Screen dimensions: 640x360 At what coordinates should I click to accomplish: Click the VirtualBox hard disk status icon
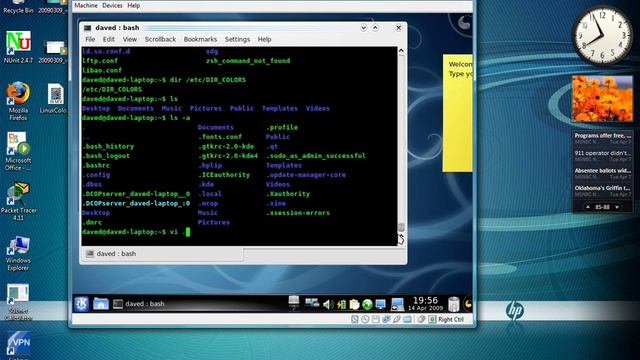pos(355,320)
